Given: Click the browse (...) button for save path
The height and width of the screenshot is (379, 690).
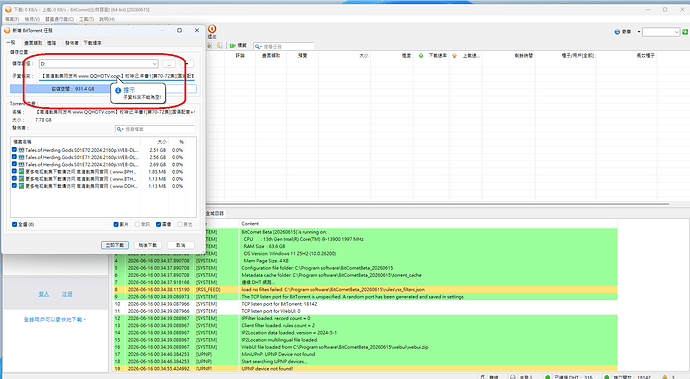Looking at the screenshot, I should pyautogui.click(x=169, y=64).
